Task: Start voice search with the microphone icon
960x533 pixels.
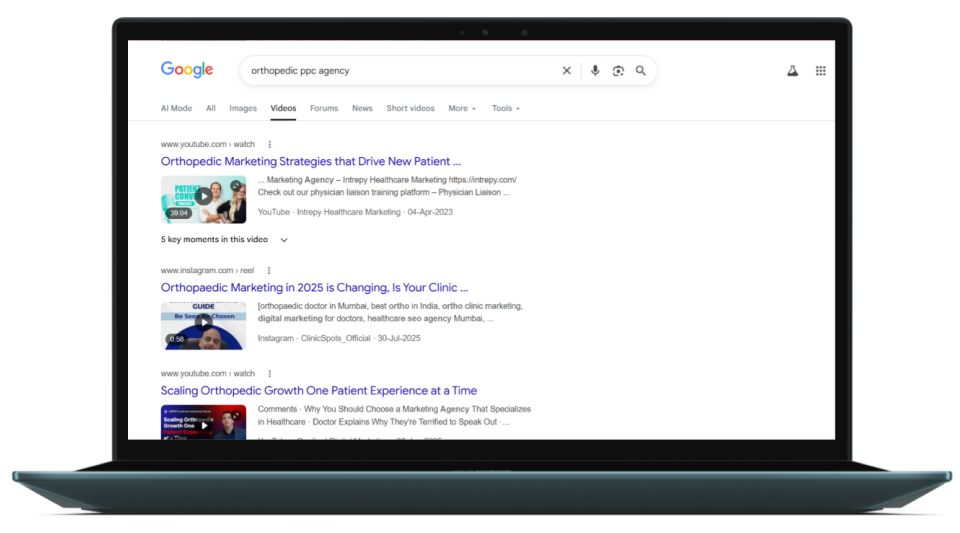Action: pos(594,70)
